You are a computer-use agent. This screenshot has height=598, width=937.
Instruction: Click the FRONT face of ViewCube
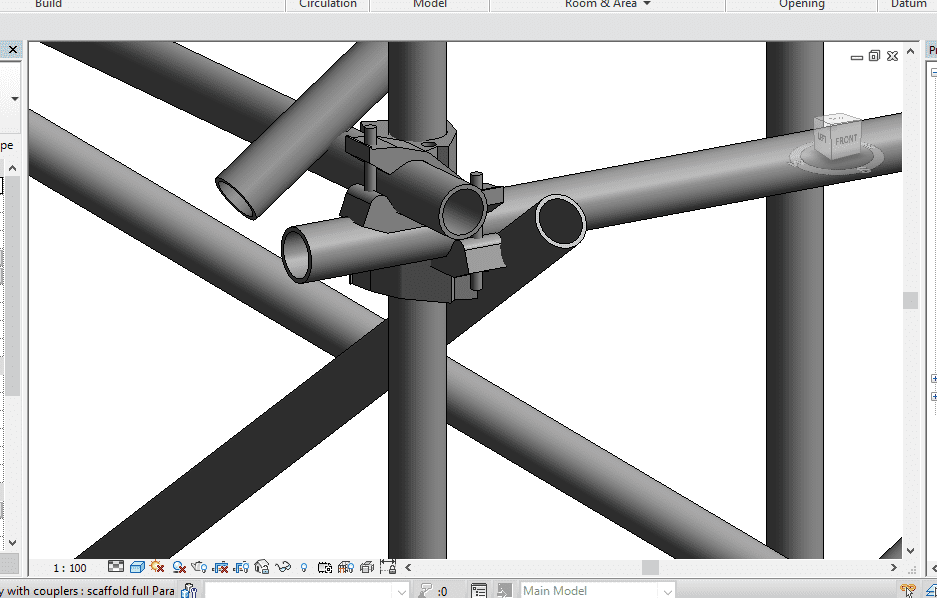click(846, 140)
